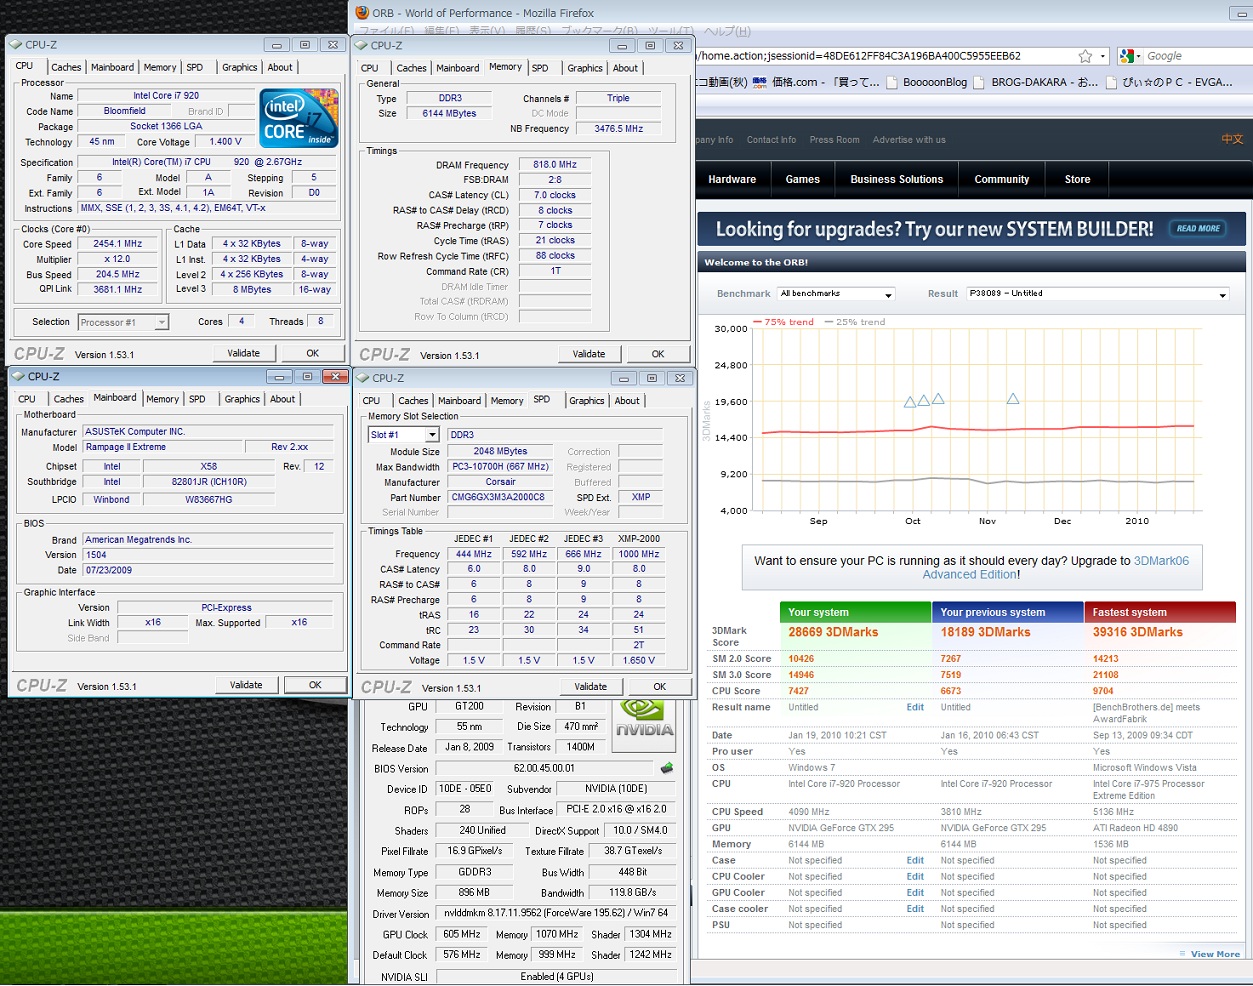Open the Hardware site navigation item
Image resolution: width=1253 pixels, height=986 pixels.
coord(732,179)
